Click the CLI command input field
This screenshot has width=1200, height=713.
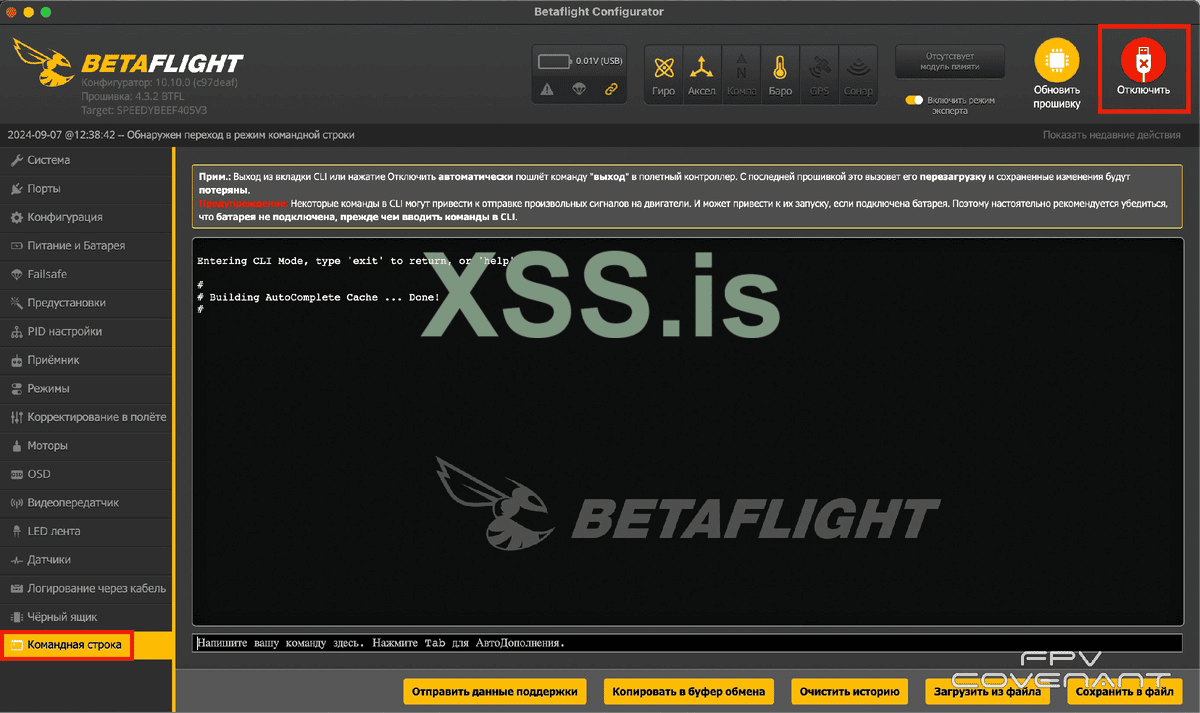point(688,643)
